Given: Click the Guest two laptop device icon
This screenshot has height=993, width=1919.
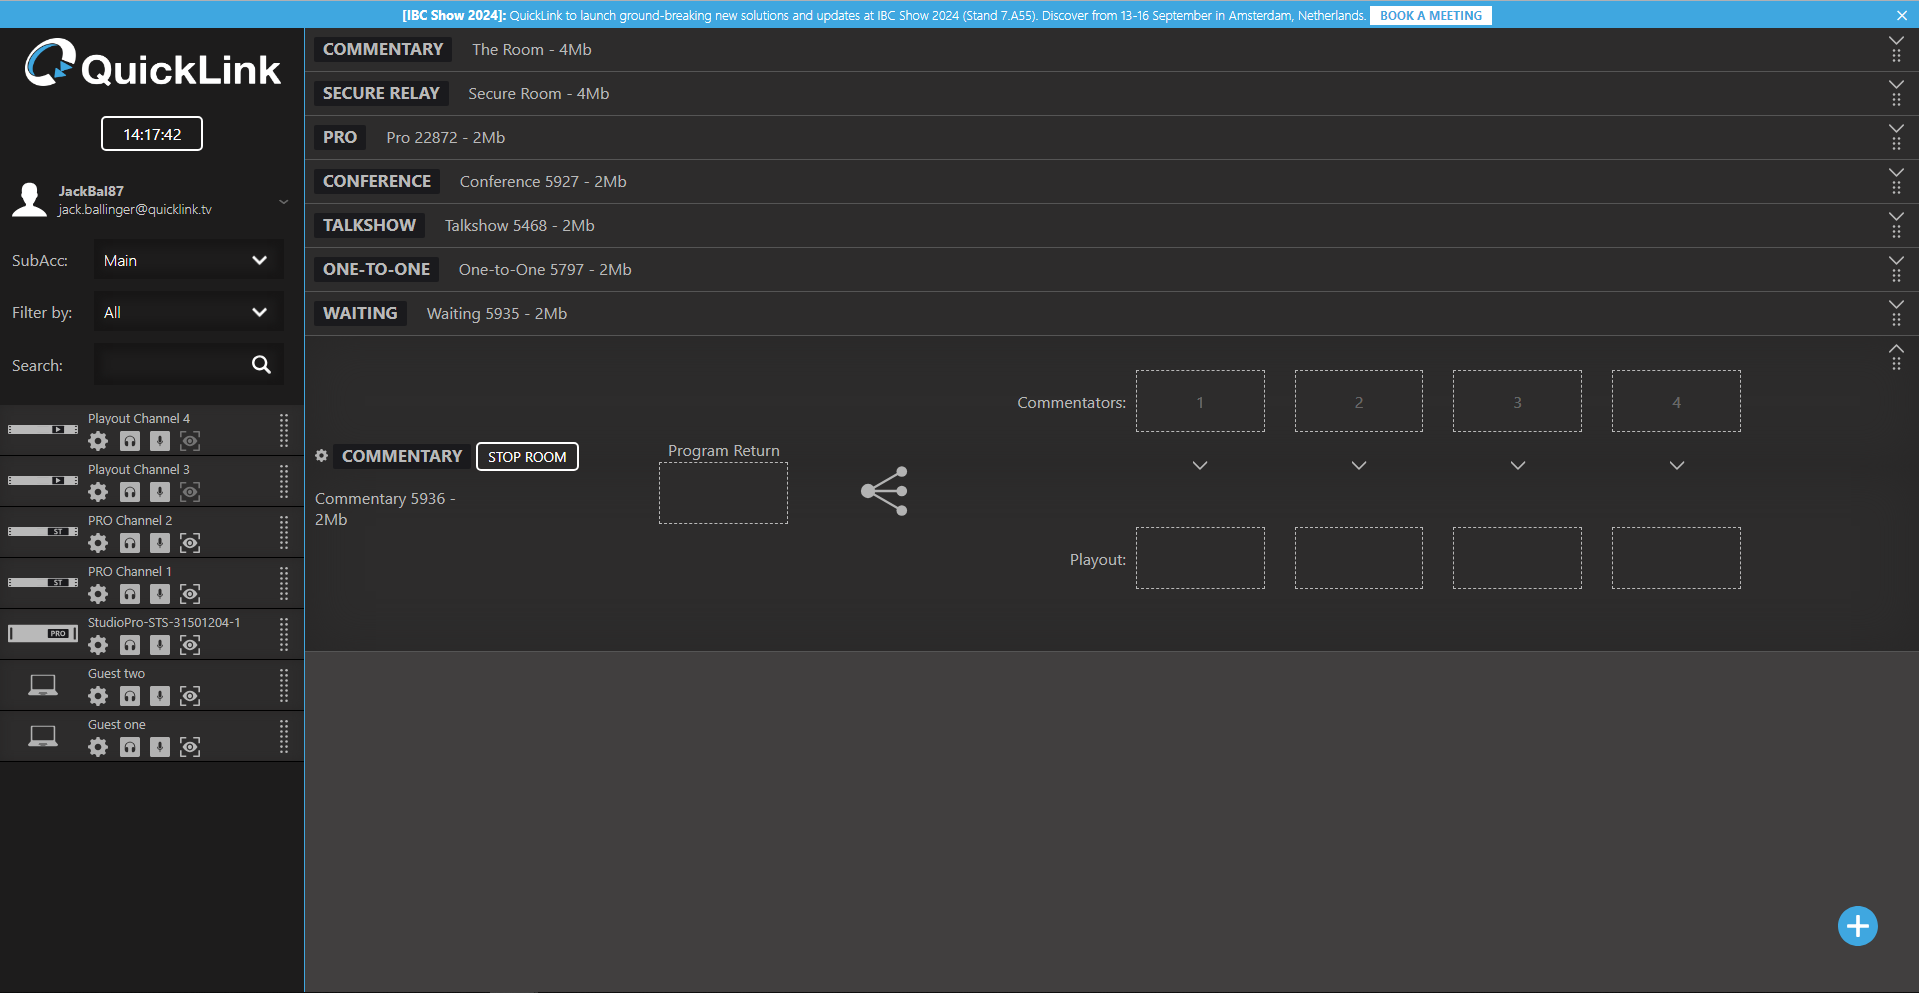Looking at the screenshot, I should coord(43,686).
